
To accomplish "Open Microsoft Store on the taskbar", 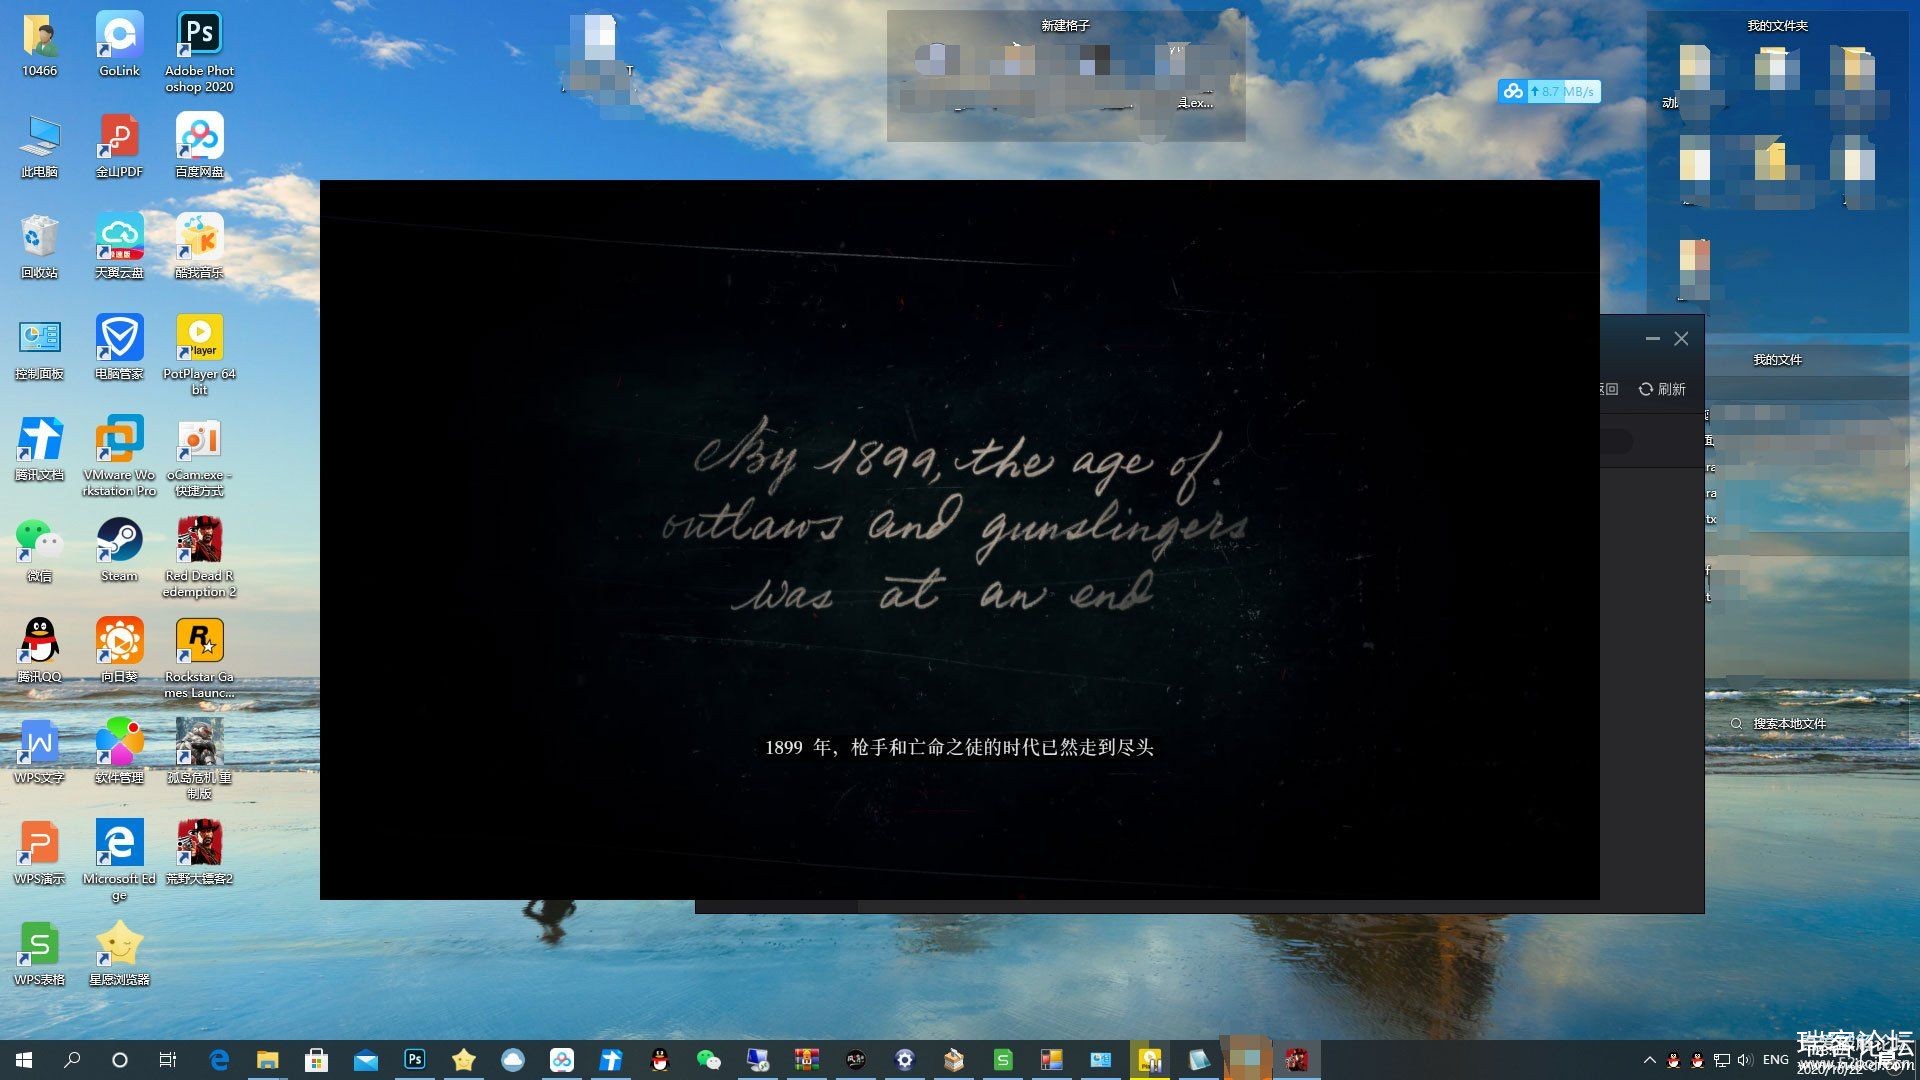I will pyautogui.click(x=317, y=1060).
